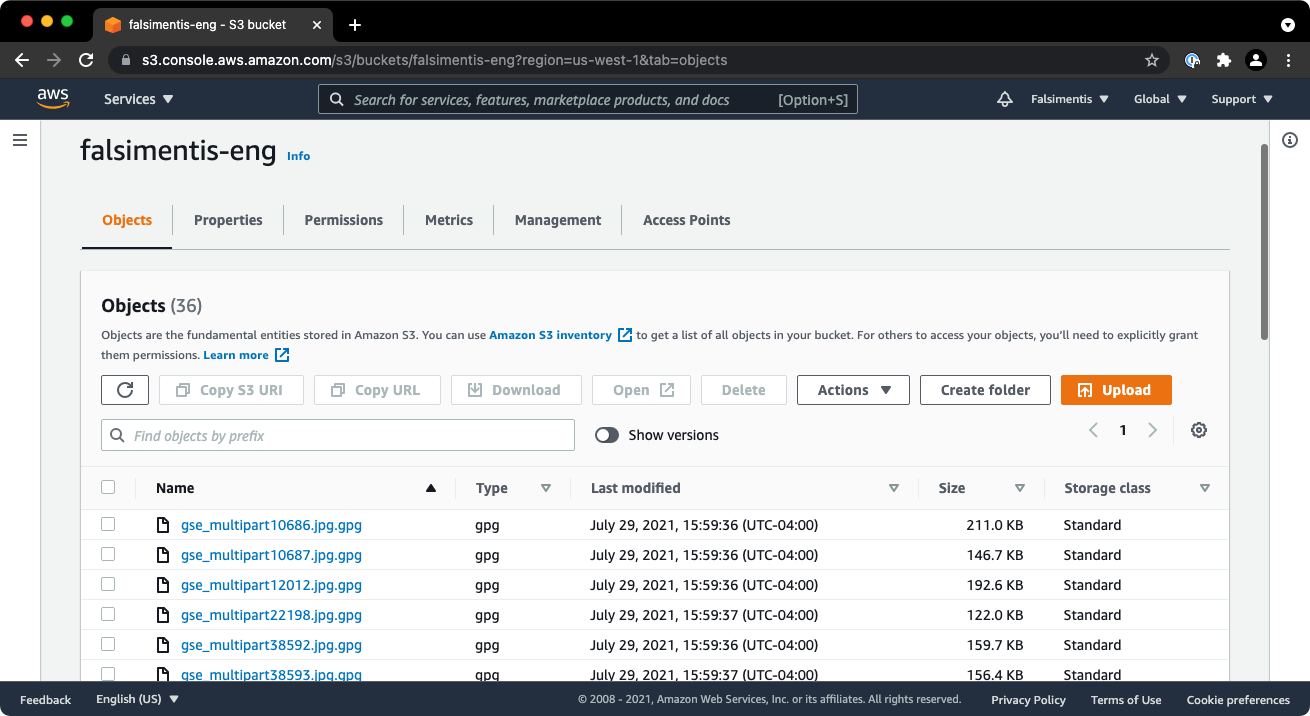Open the Terms of Use footer link
1310x716 pixels.
1126,700
